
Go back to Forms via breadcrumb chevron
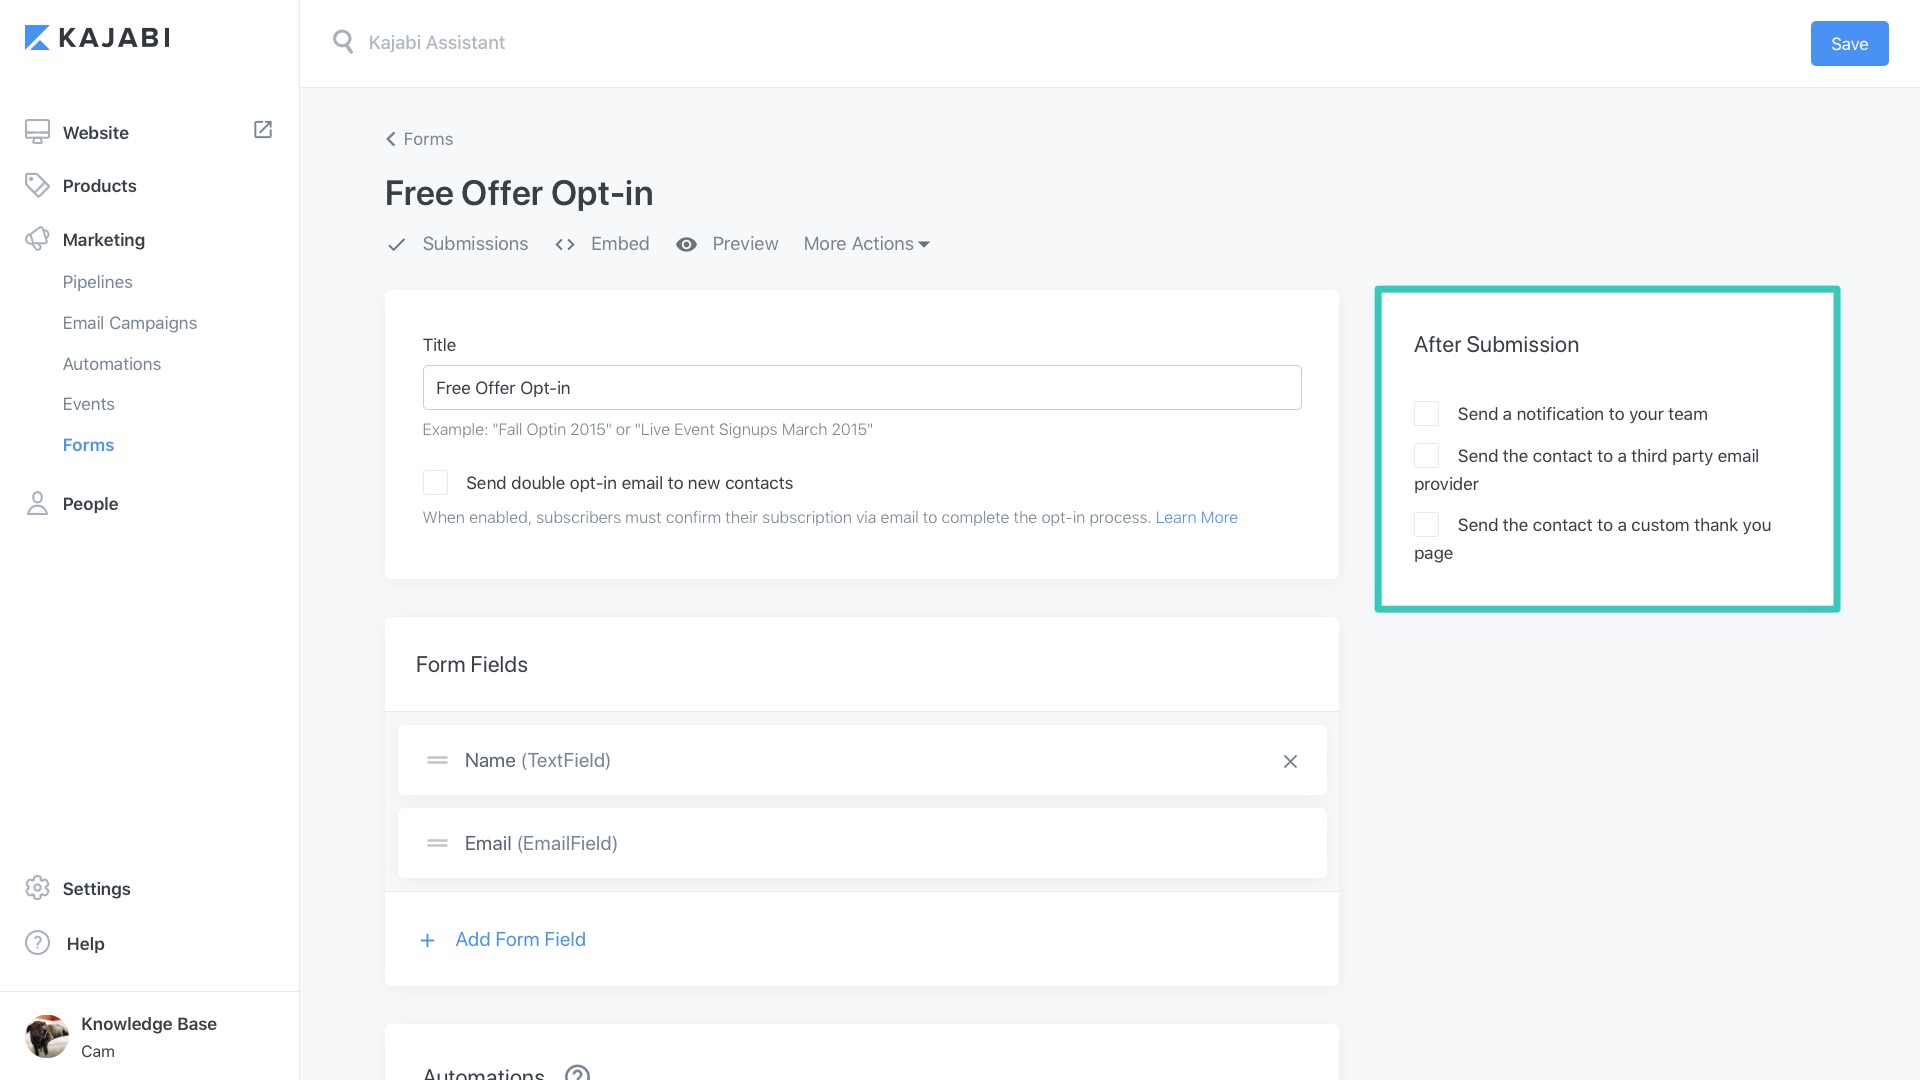coord(391,139)
